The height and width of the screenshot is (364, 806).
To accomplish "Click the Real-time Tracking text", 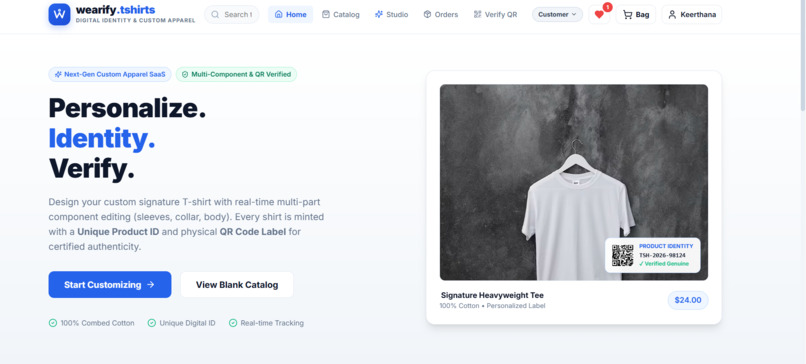I will (272, 323).
